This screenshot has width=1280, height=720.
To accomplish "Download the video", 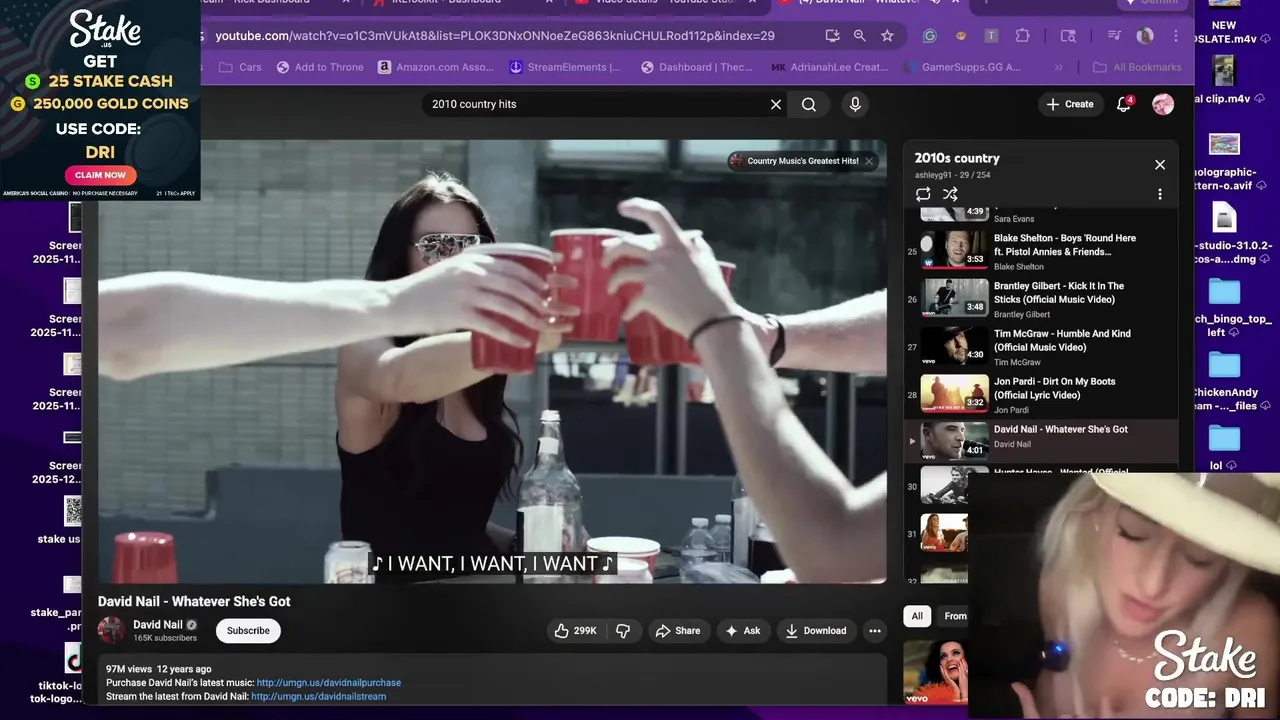I will point(816,631).
